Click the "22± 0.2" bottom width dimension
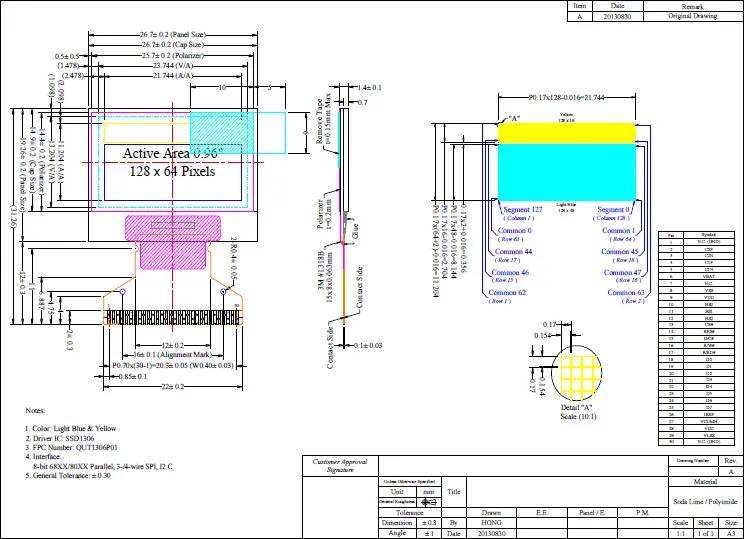The height and width of the screenshot is (539, 744). [173, 387]
